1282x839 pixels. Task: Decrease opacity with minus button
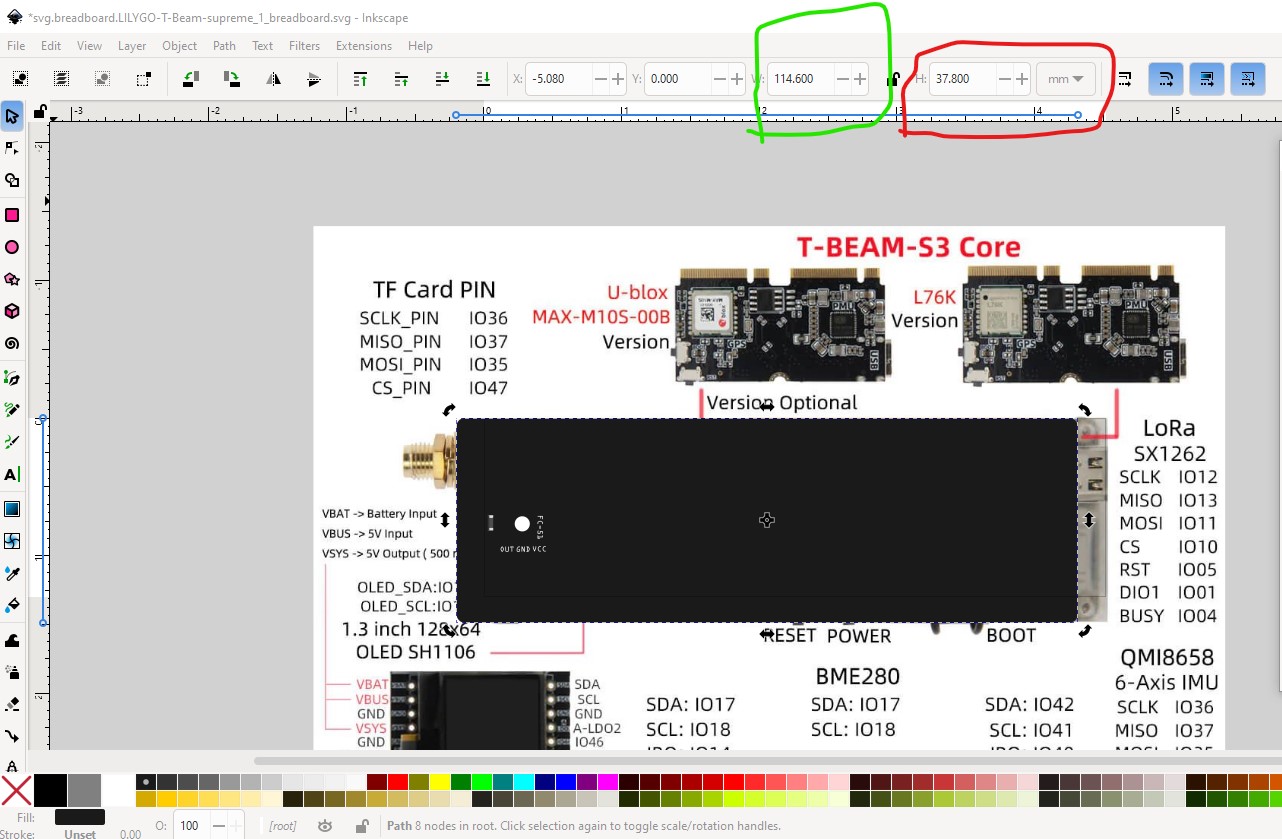217,826
